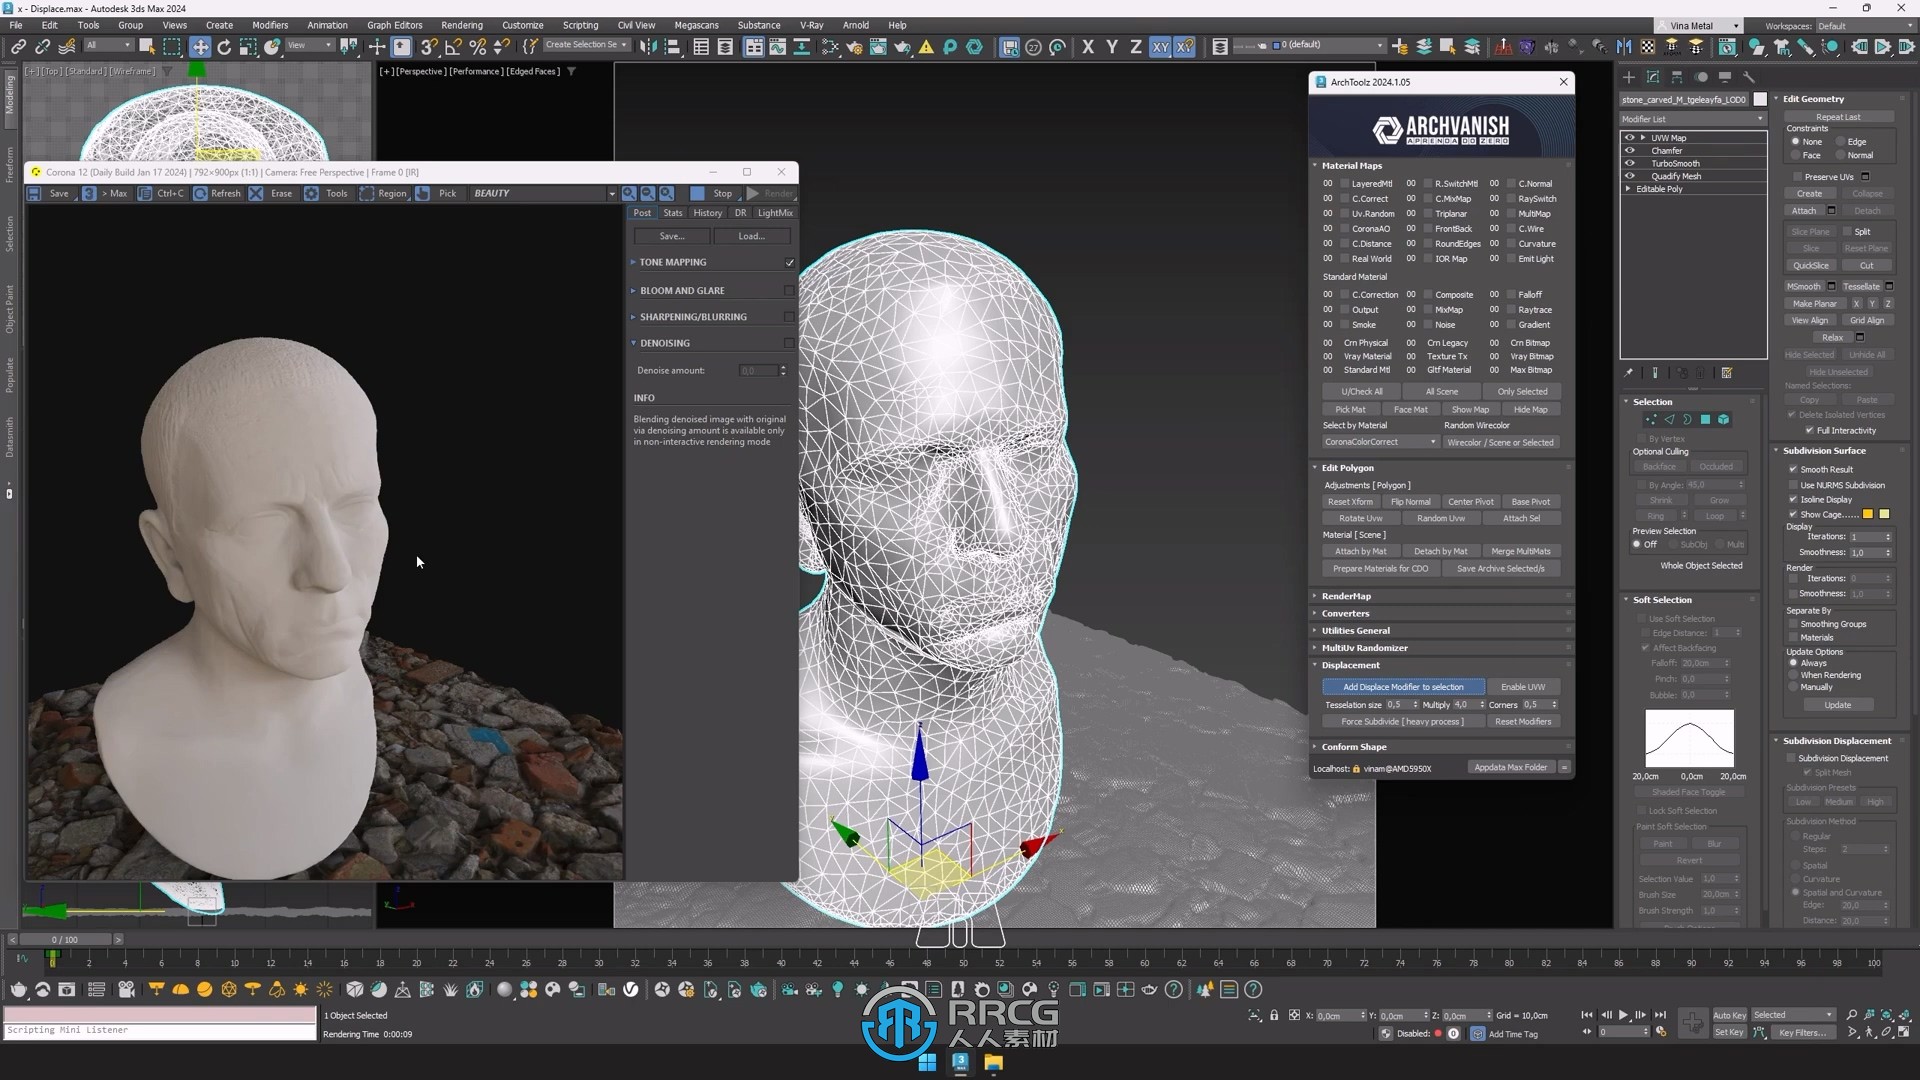This screenshot has width=1920, height=1080.
Task: Toggle visibility of TurboSmooth modifier
Action: (x=1630, y=163)
